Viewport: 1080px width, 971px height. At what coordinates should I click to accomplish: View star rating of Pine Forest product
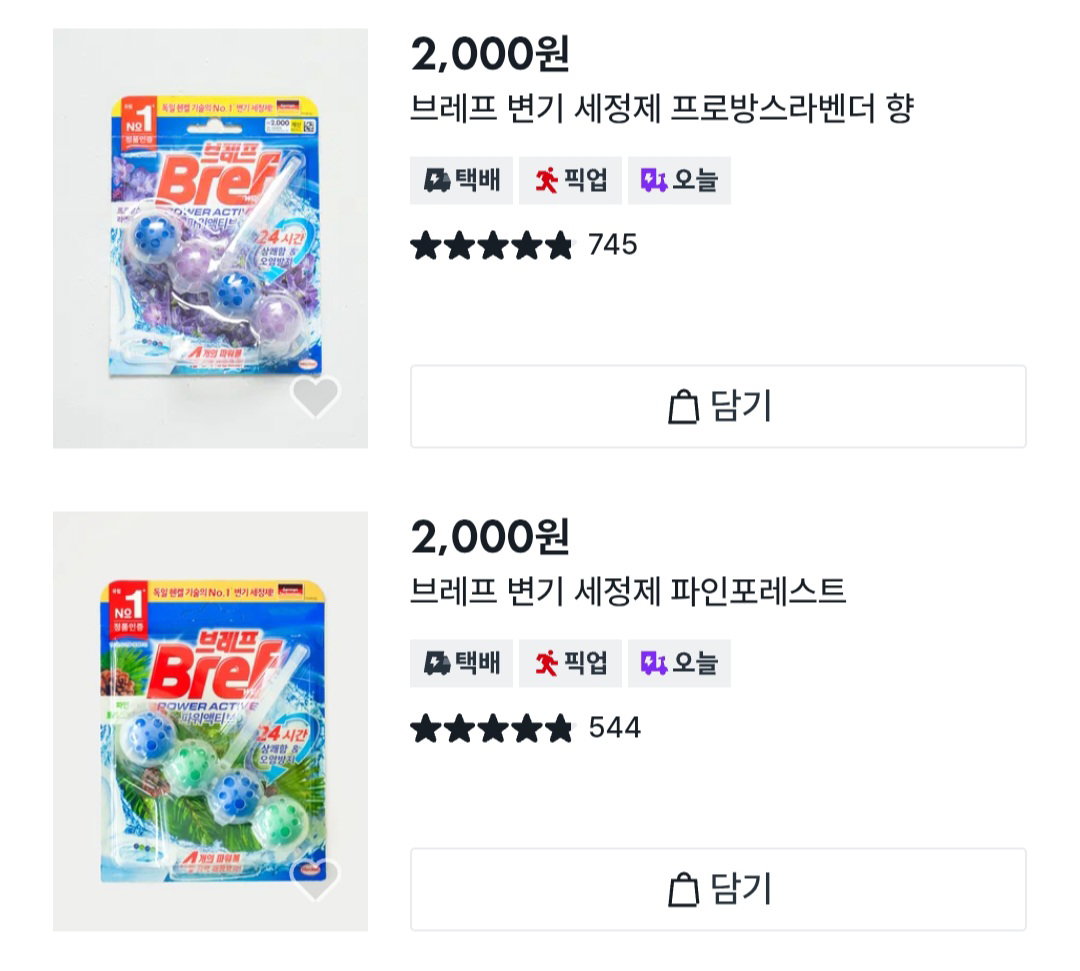[x=491, y=729]
